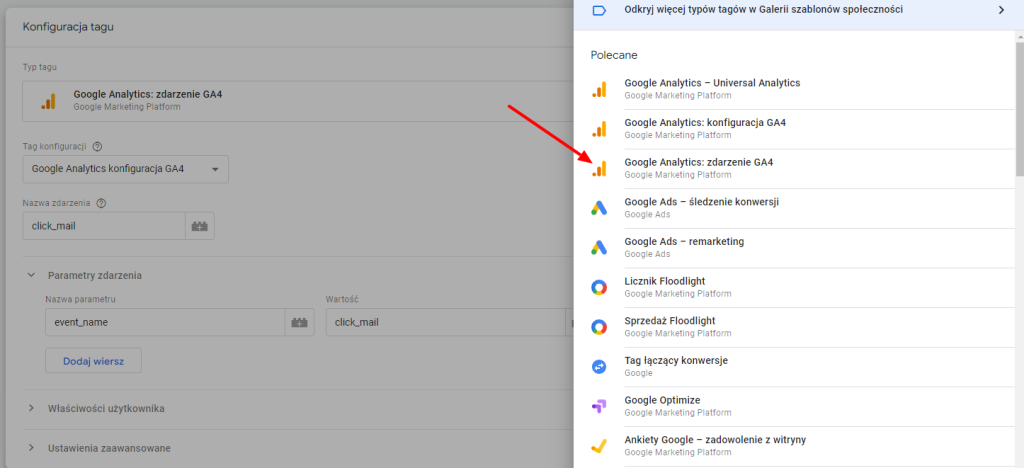Screen dimensions: 1024x468
Task: Open the help icon beside Tag konfiguracji
Action: [x=98, y=146]
